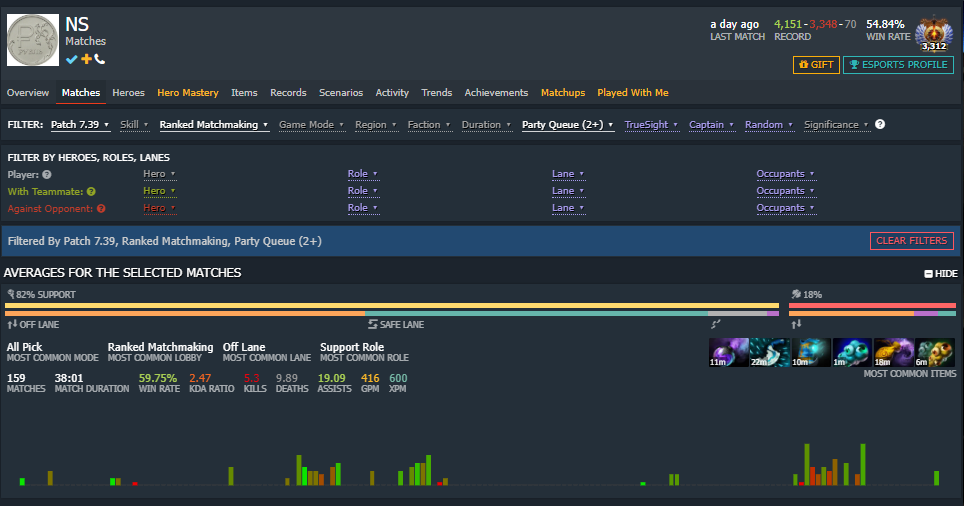Click the core role icon beside 18%
The width and height of the screenshot is (964, 506).
pos(796,294)
